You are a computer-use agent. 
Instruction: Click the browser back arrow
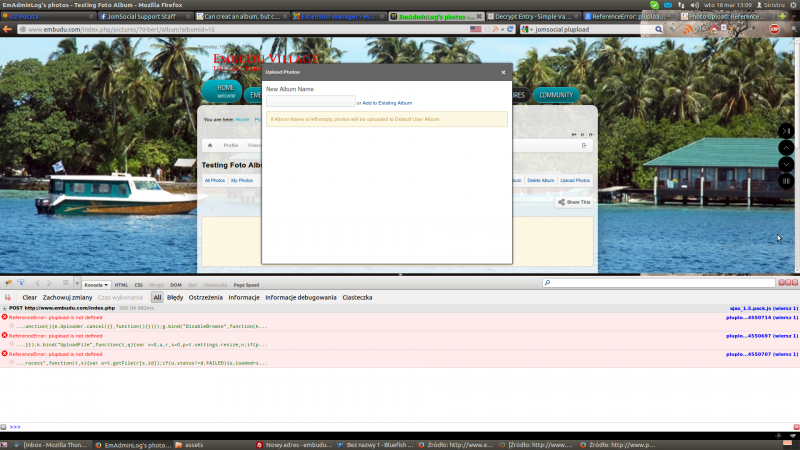7,29
